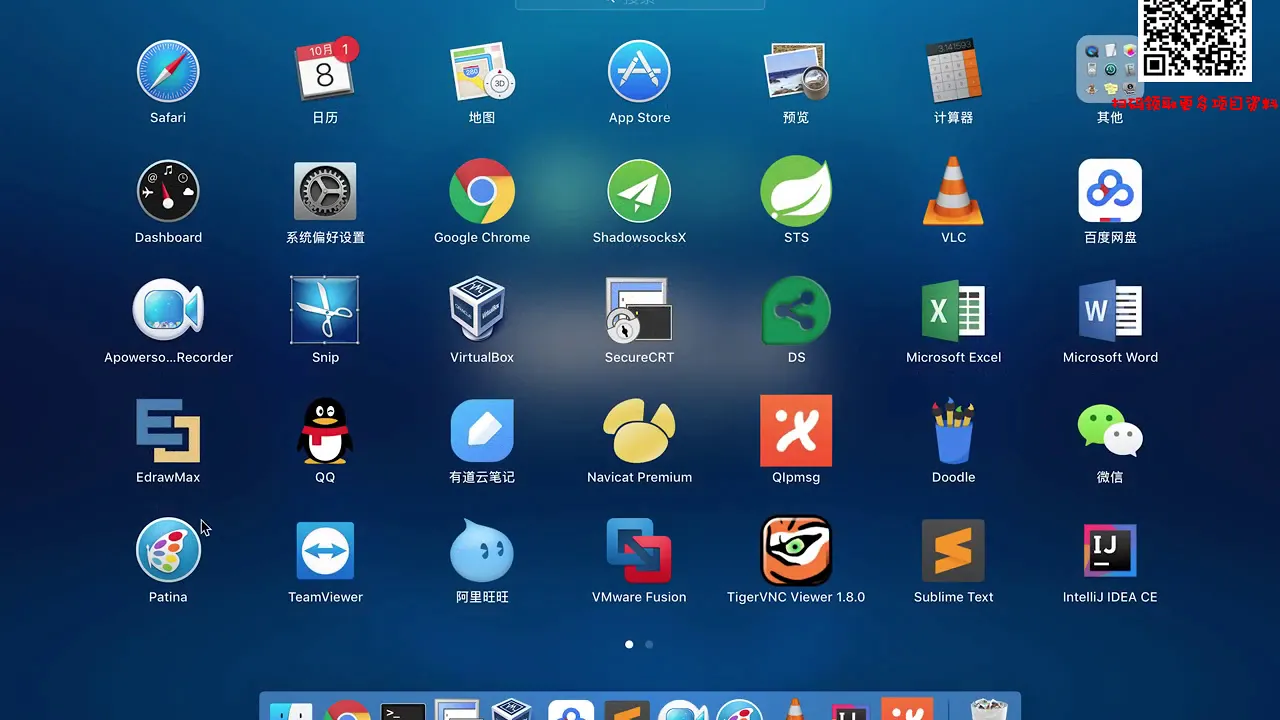Screen dimensions: 1280x720
Task: Open the Dashboard app
Action: click(168, 191)
